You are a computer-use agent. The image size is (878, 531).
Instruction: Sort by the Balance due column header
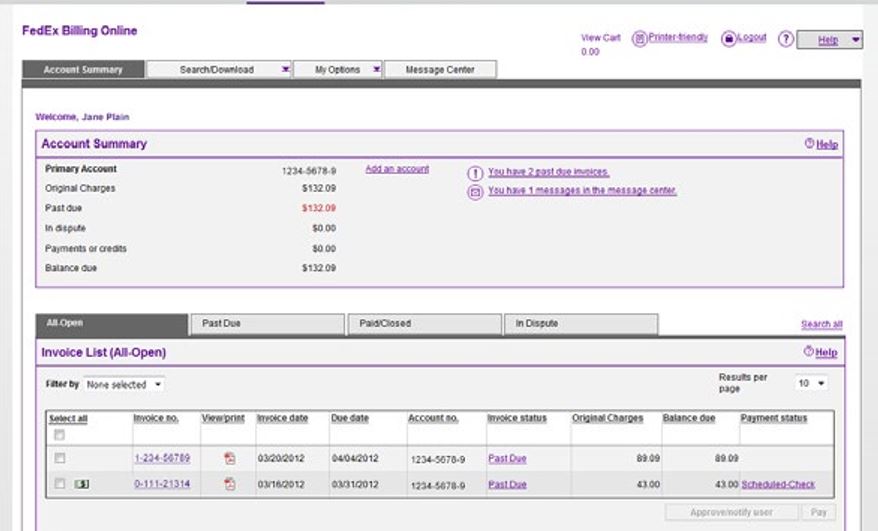point(689,418)
